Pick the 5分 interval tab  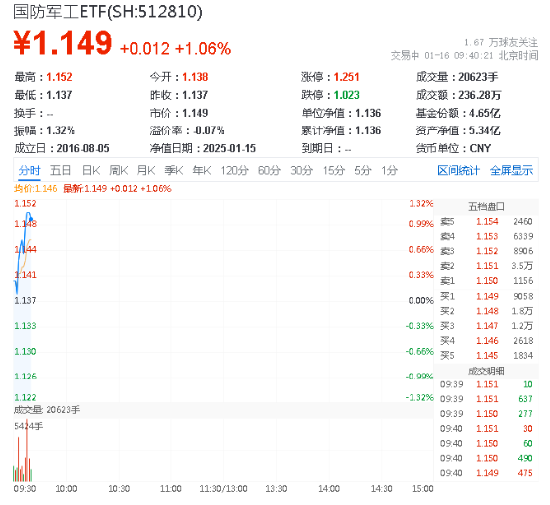pos(362,170)
